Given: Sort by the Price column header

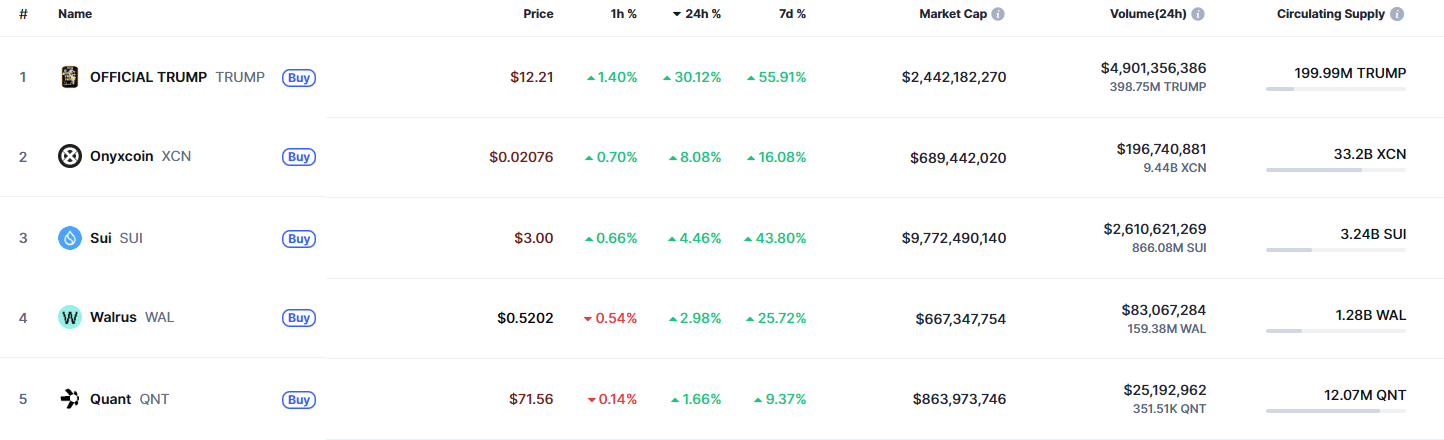Looking at the screenshot, I should point(538,14).
